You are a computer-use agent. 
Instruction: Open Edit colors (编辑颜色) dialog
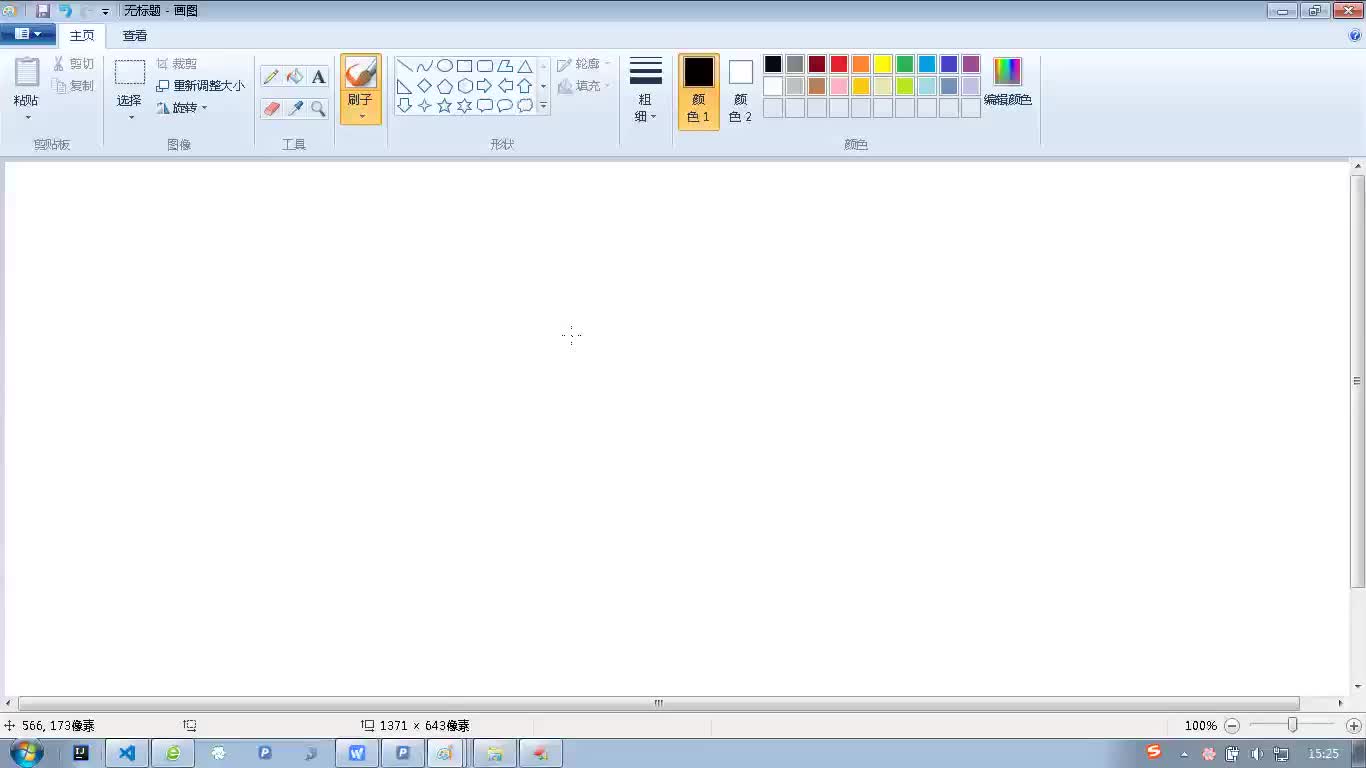coord(1008,82)
